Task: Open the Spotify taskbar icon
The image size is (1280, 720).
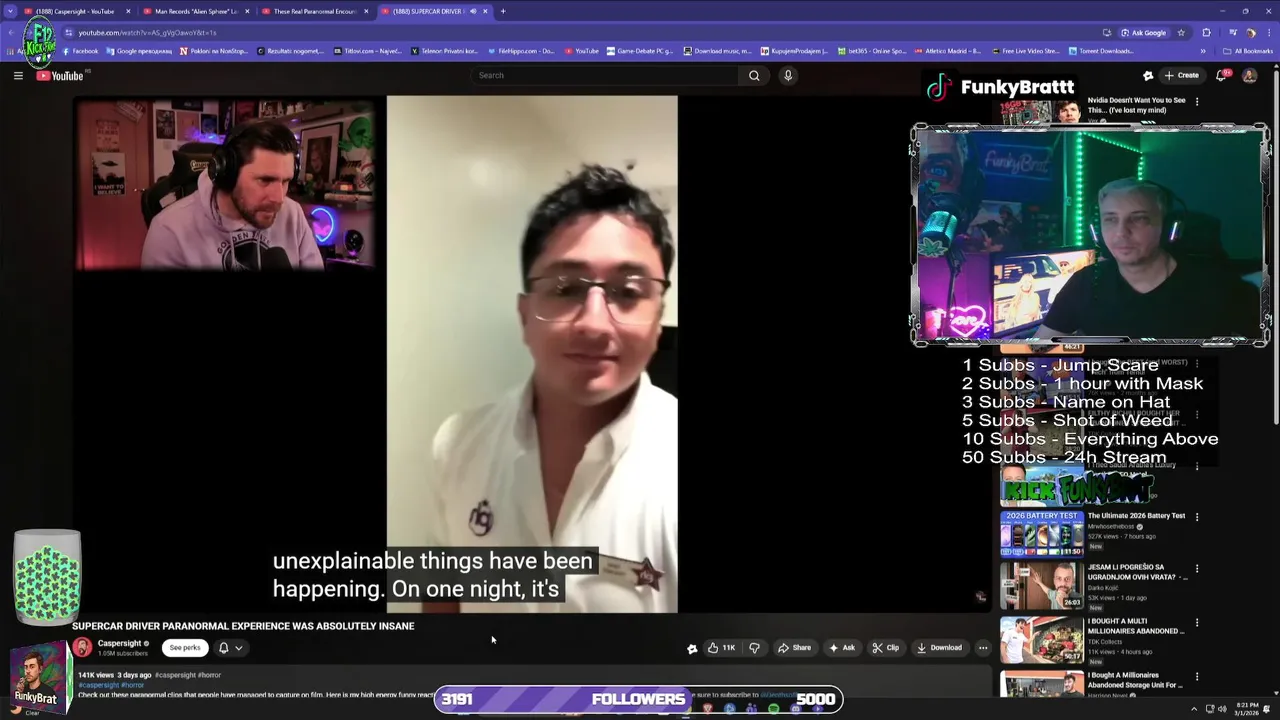Action: tap(773, 709)
